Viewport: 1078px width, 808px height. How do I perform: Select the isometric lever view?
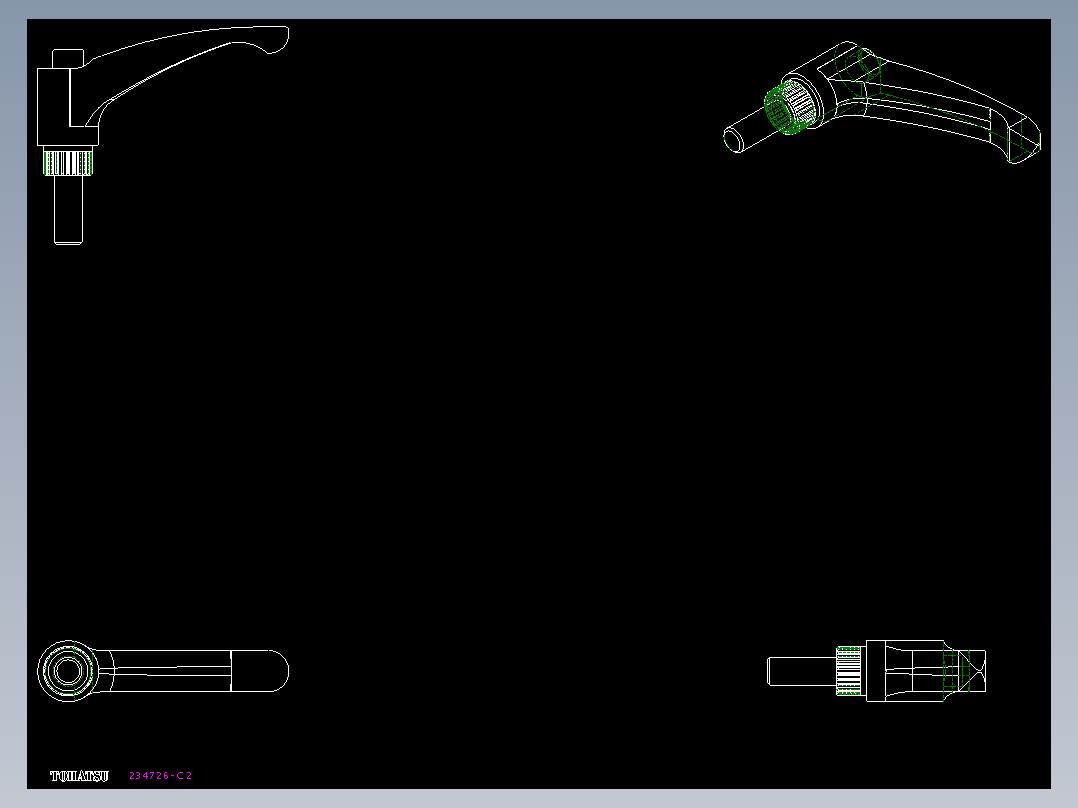pyautogui.click(x=882, y=102)
